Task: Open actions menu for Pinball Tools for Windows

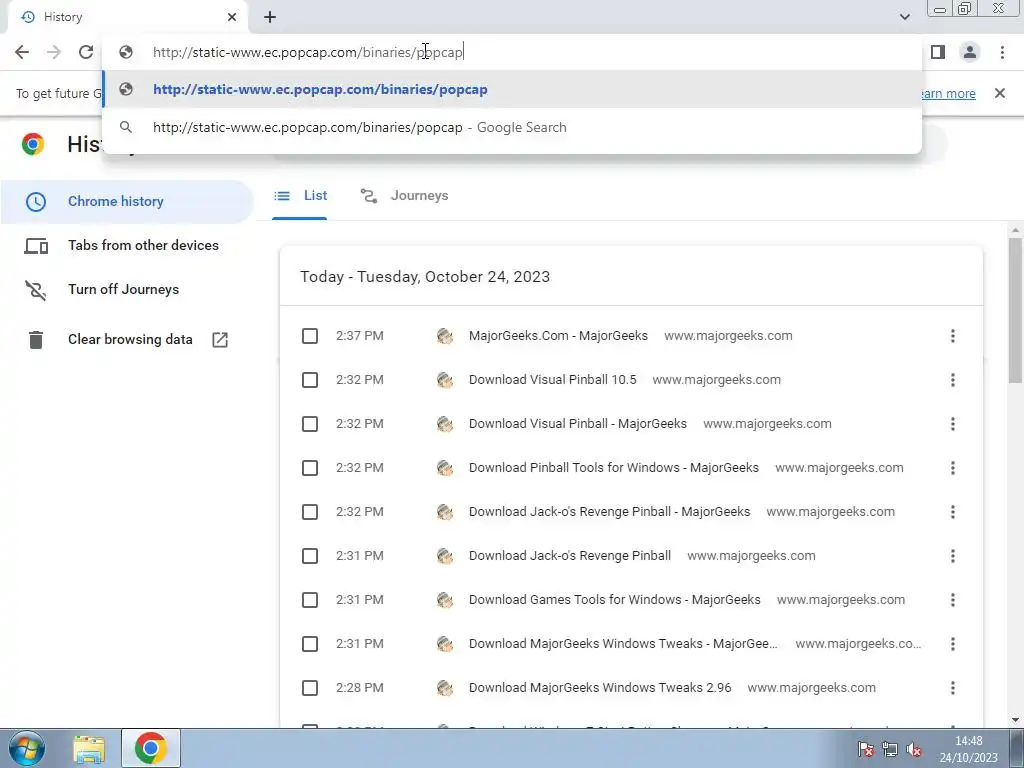Action: 953,468
